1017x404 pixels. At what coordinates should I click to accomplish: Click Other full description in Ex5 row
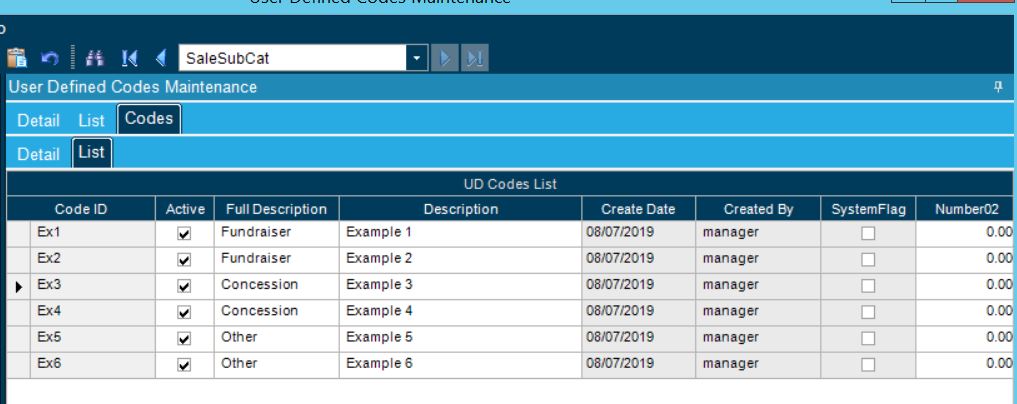276,339
